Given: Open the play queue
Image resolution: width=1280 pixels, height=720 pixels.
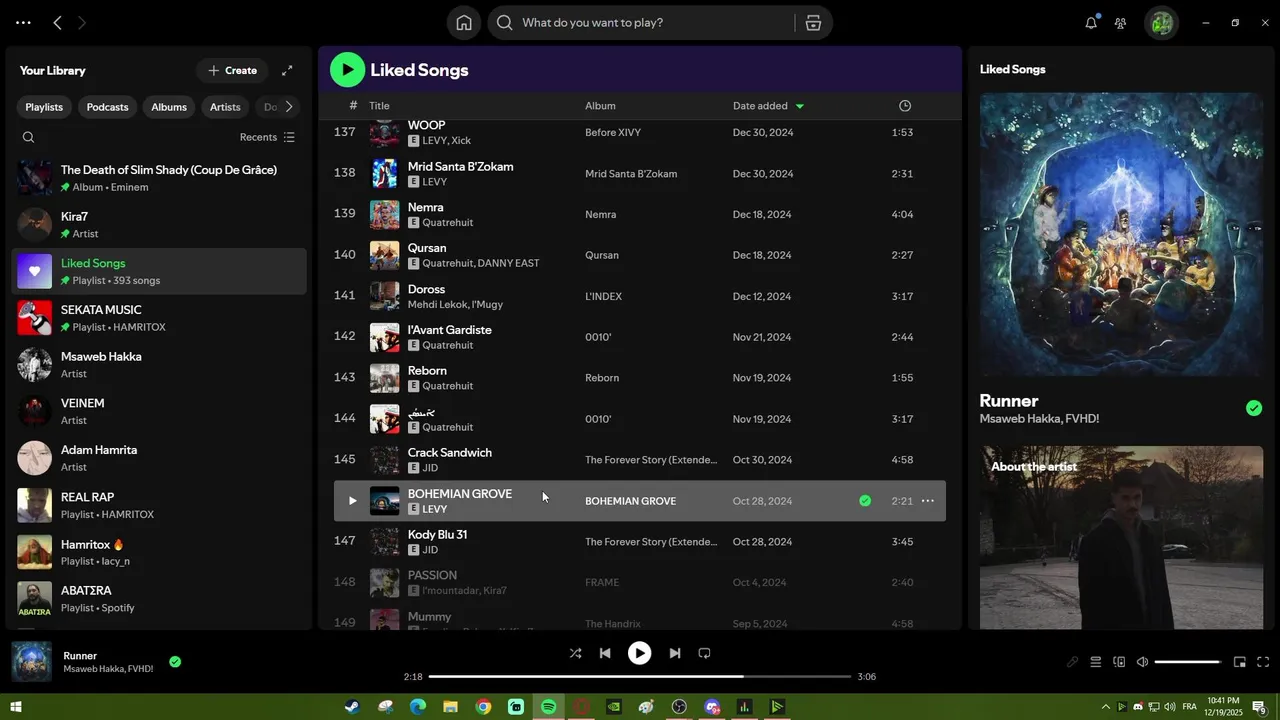Looking at the screenshot, I should [x=1096, y=662].
